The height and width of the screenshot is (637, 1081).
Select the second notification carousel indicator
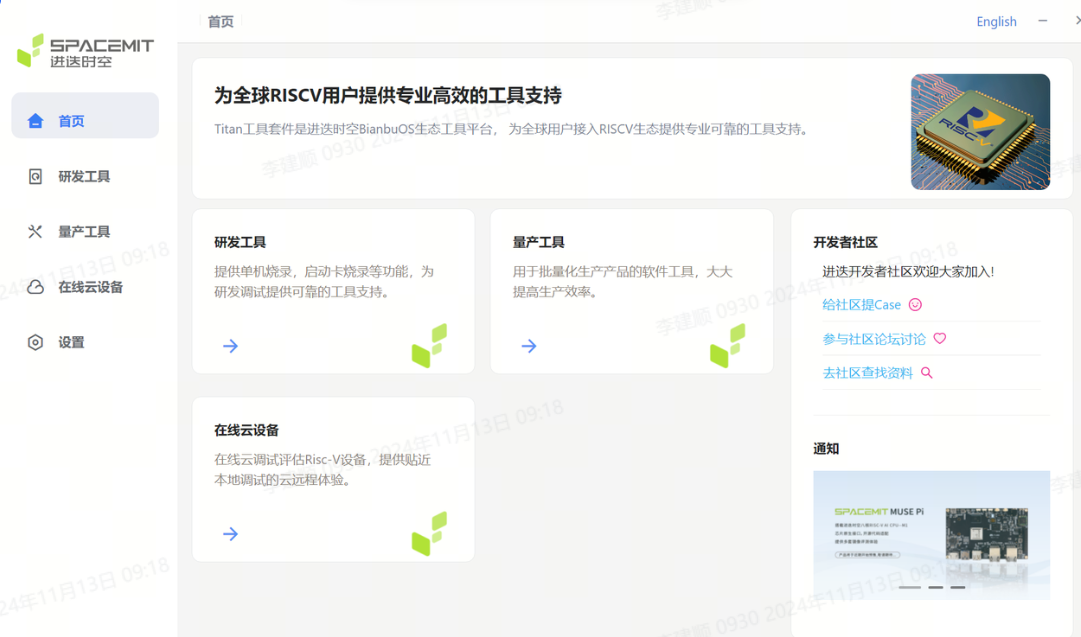click(x=936, y=587)
